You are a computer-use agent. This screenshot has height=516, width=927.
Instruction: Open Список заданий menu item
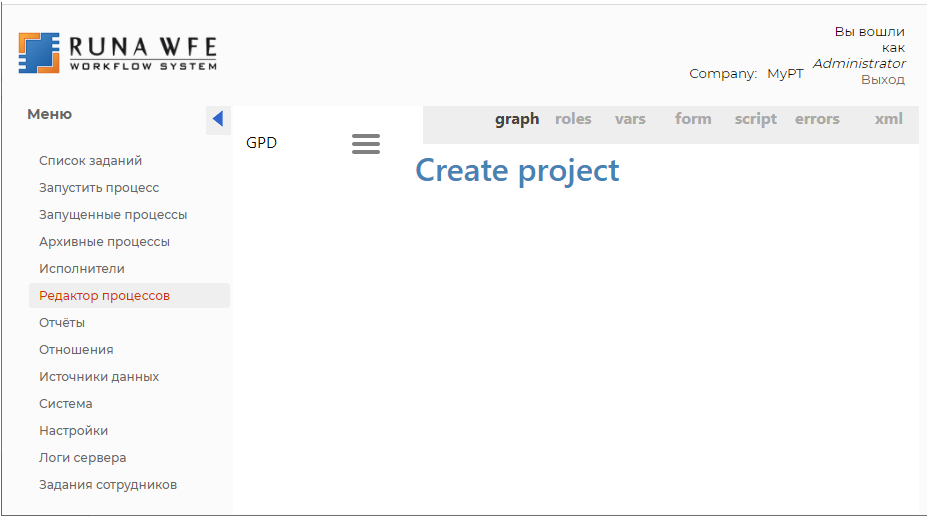coord(90,161)
